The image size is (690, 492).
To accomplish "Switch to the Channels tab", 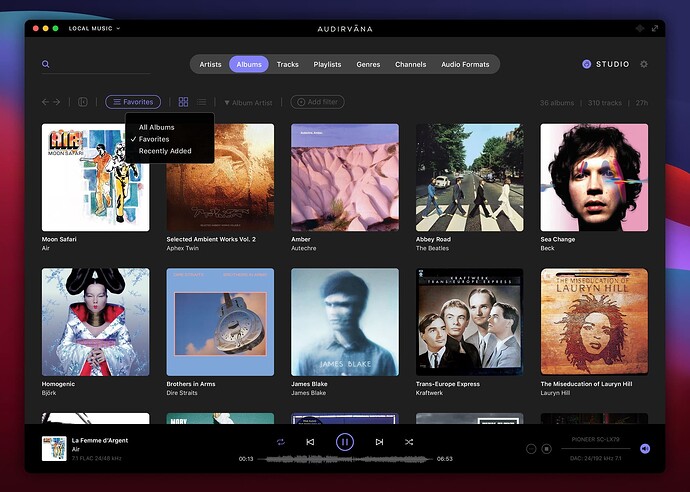I will 411,64.
